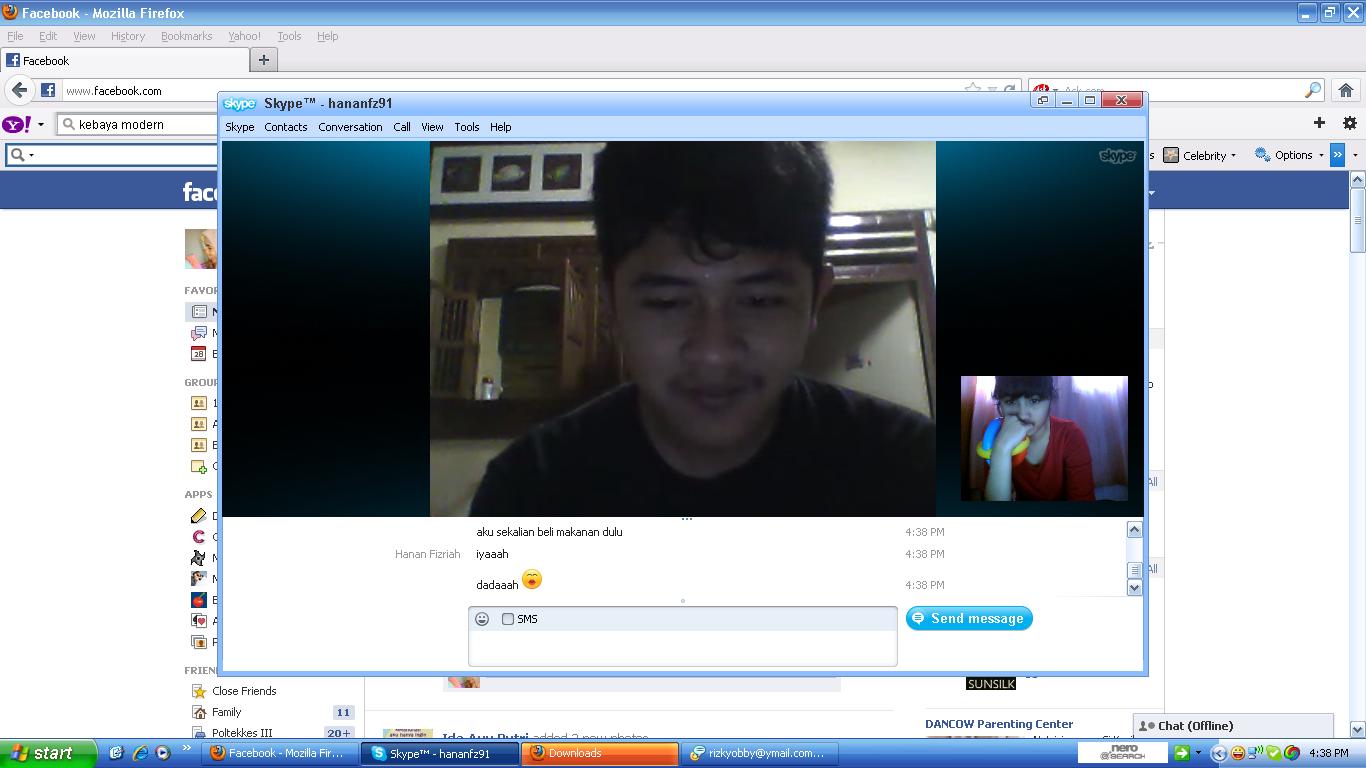This screenshot has width=1366, height=768.
Task: Open the Poltekkes III list in Facebook
Action: click(x=242, y=733)
